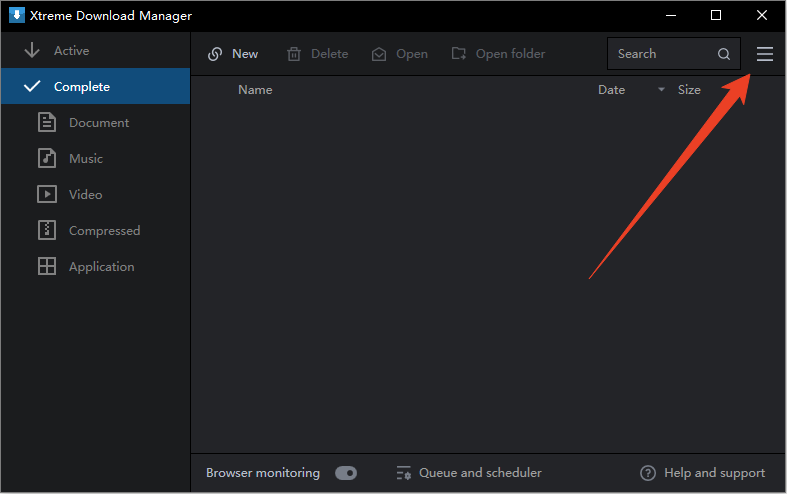Open Queue and scheduler
Viewport: 787px width, 494px height.
pyautogui.click(x=469, y=473)
